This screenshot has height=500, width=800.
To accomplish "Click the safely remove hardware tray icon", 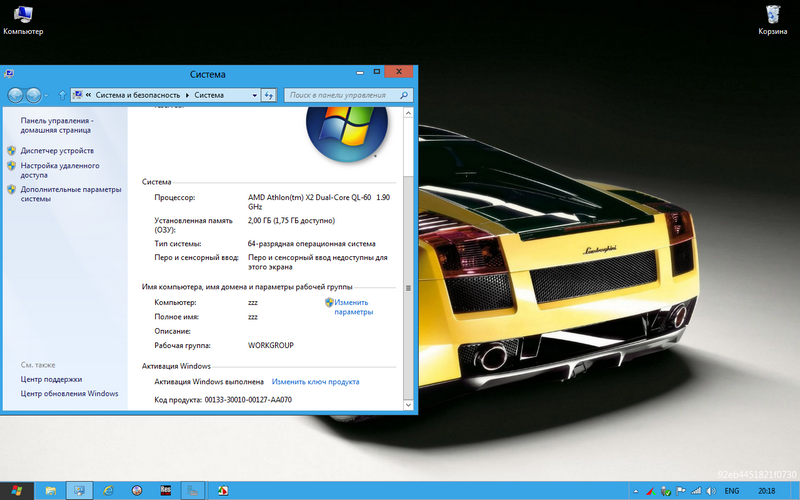I will point(666,491).
